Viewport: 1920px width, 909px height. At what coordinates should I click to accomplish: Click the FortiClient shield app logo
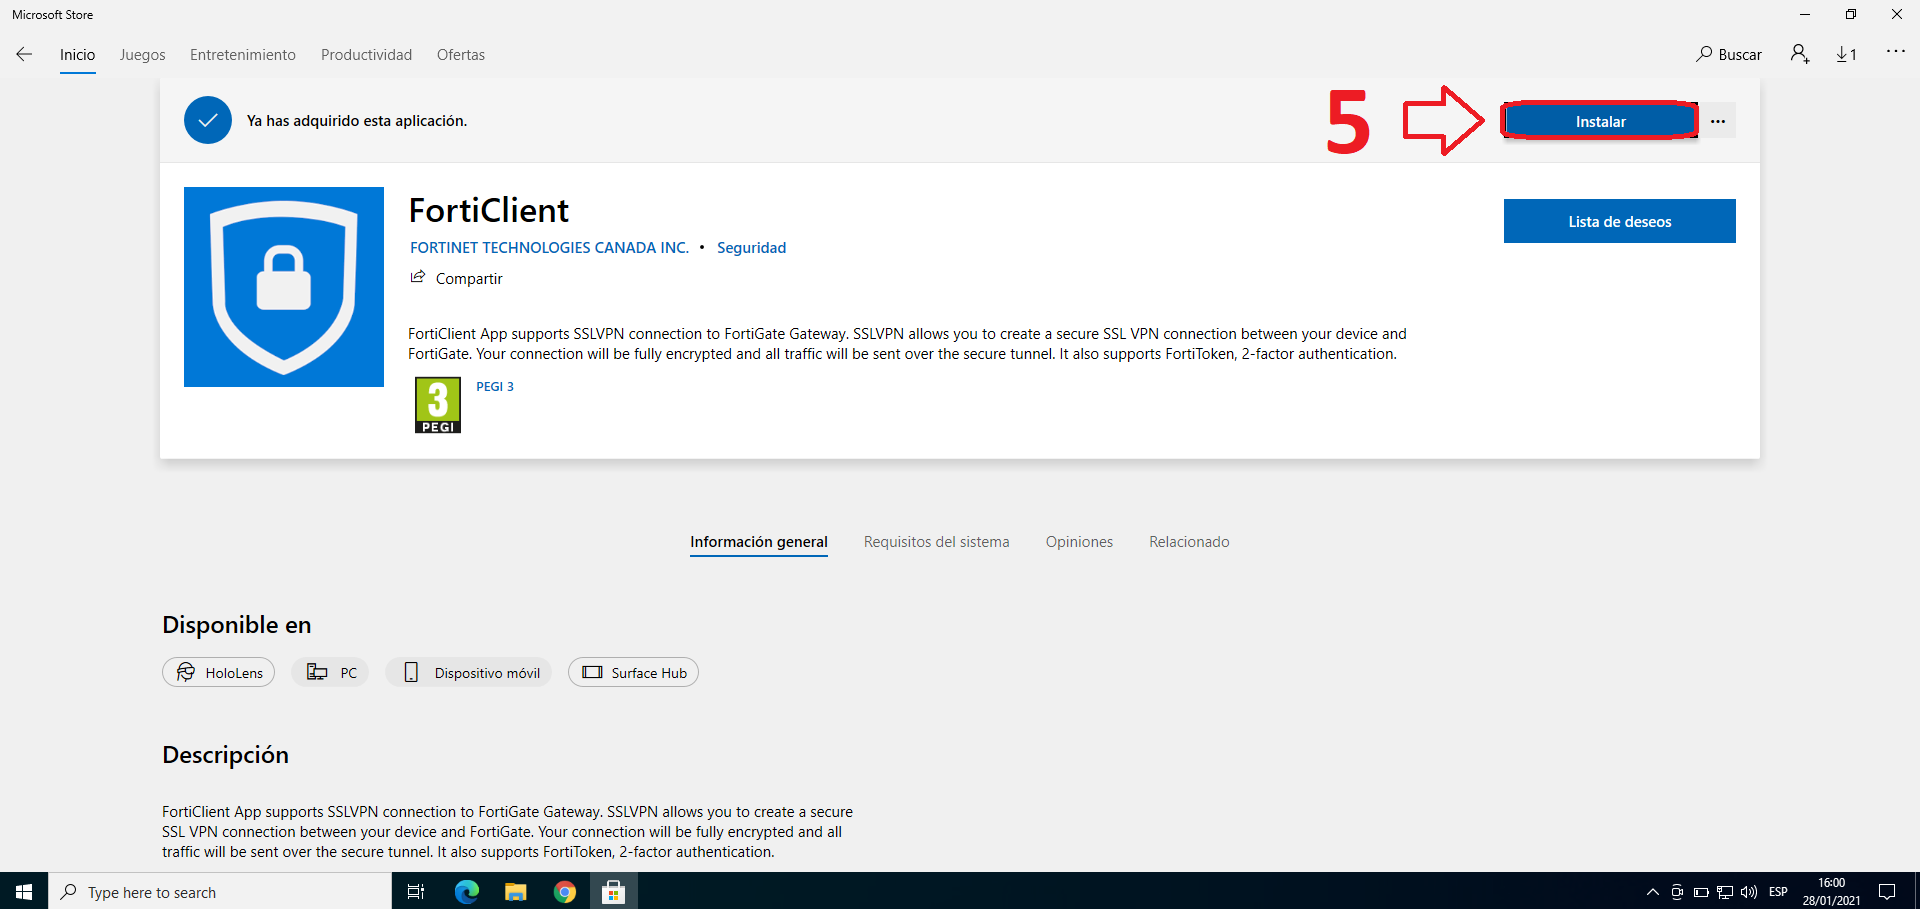point(284,287)
